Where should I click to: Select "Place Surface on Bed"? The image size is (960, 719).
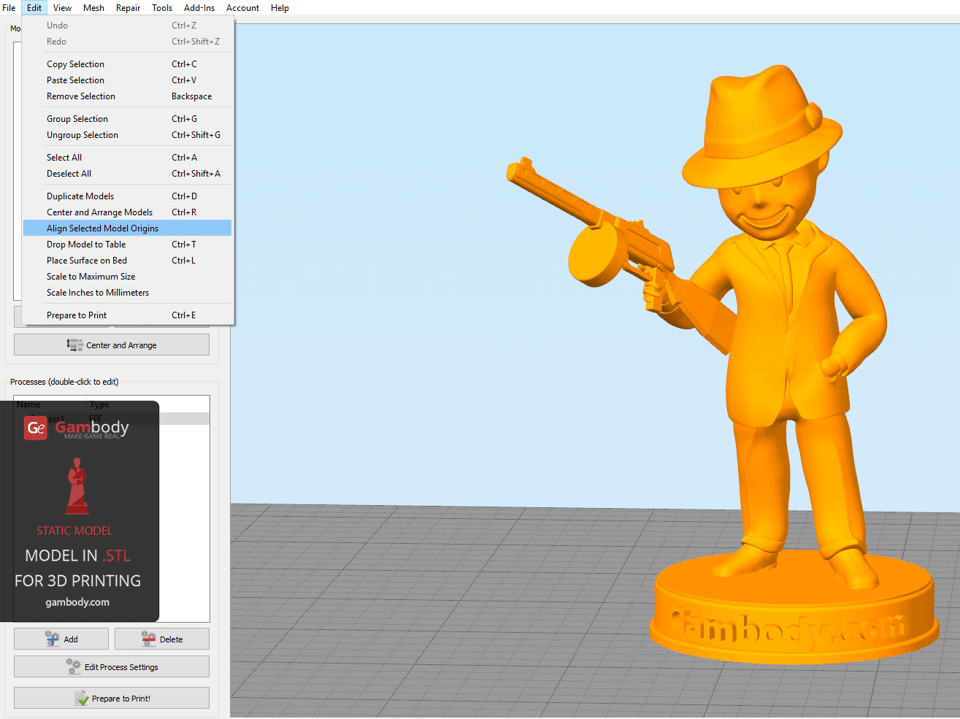[86, 260]
